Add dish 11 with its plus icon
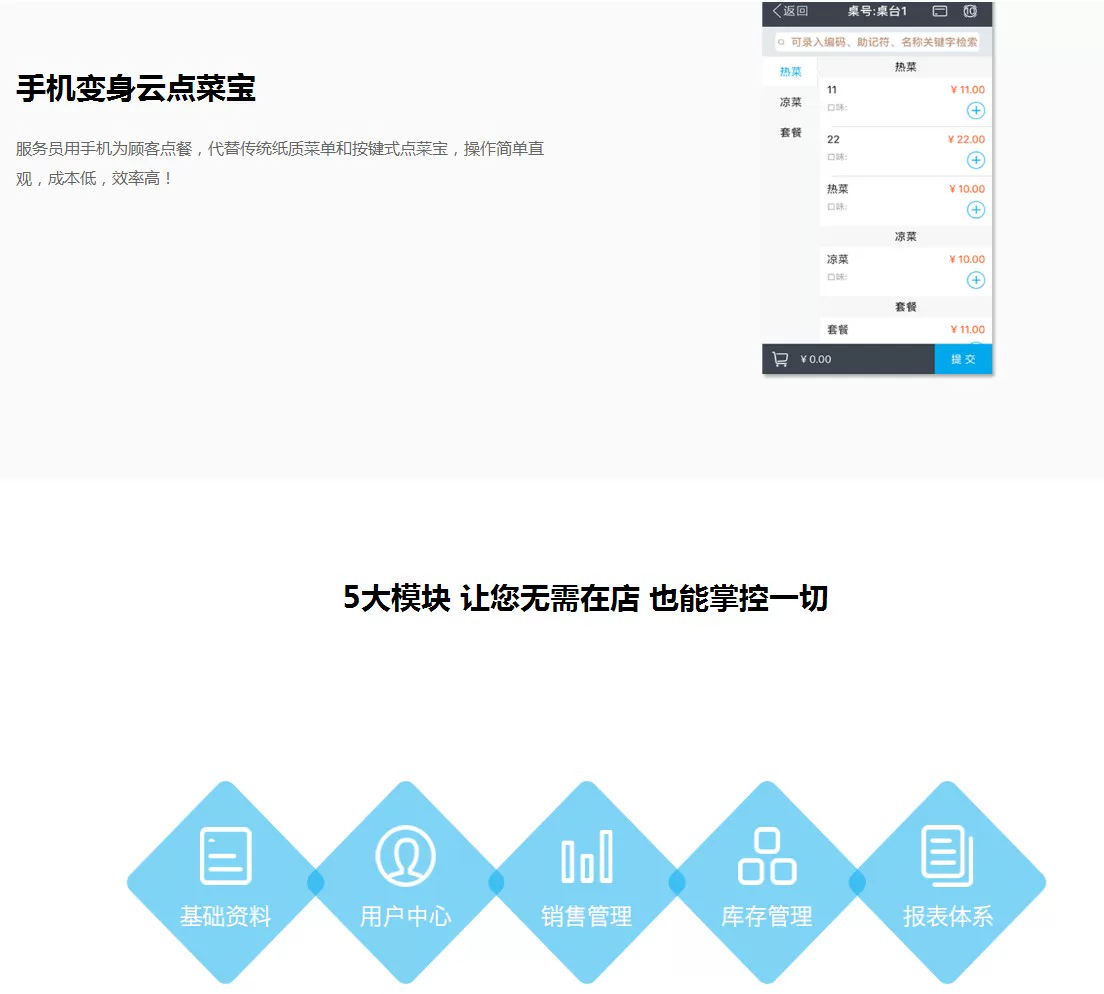1104x994 pixels. (x=975, y=111)
